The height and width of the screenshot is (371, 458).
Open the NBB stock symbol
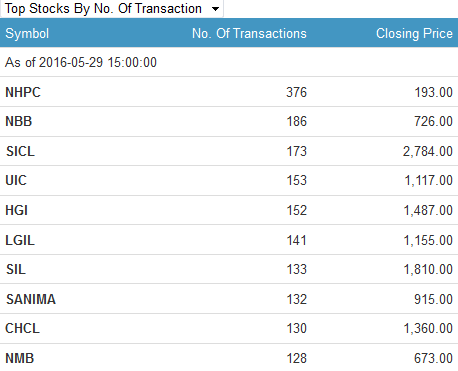[x=19, y=121]
